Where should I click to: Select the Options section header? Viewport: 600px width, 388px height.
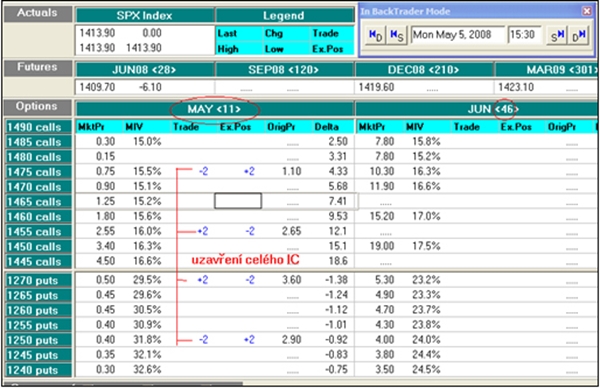[37, 107]
